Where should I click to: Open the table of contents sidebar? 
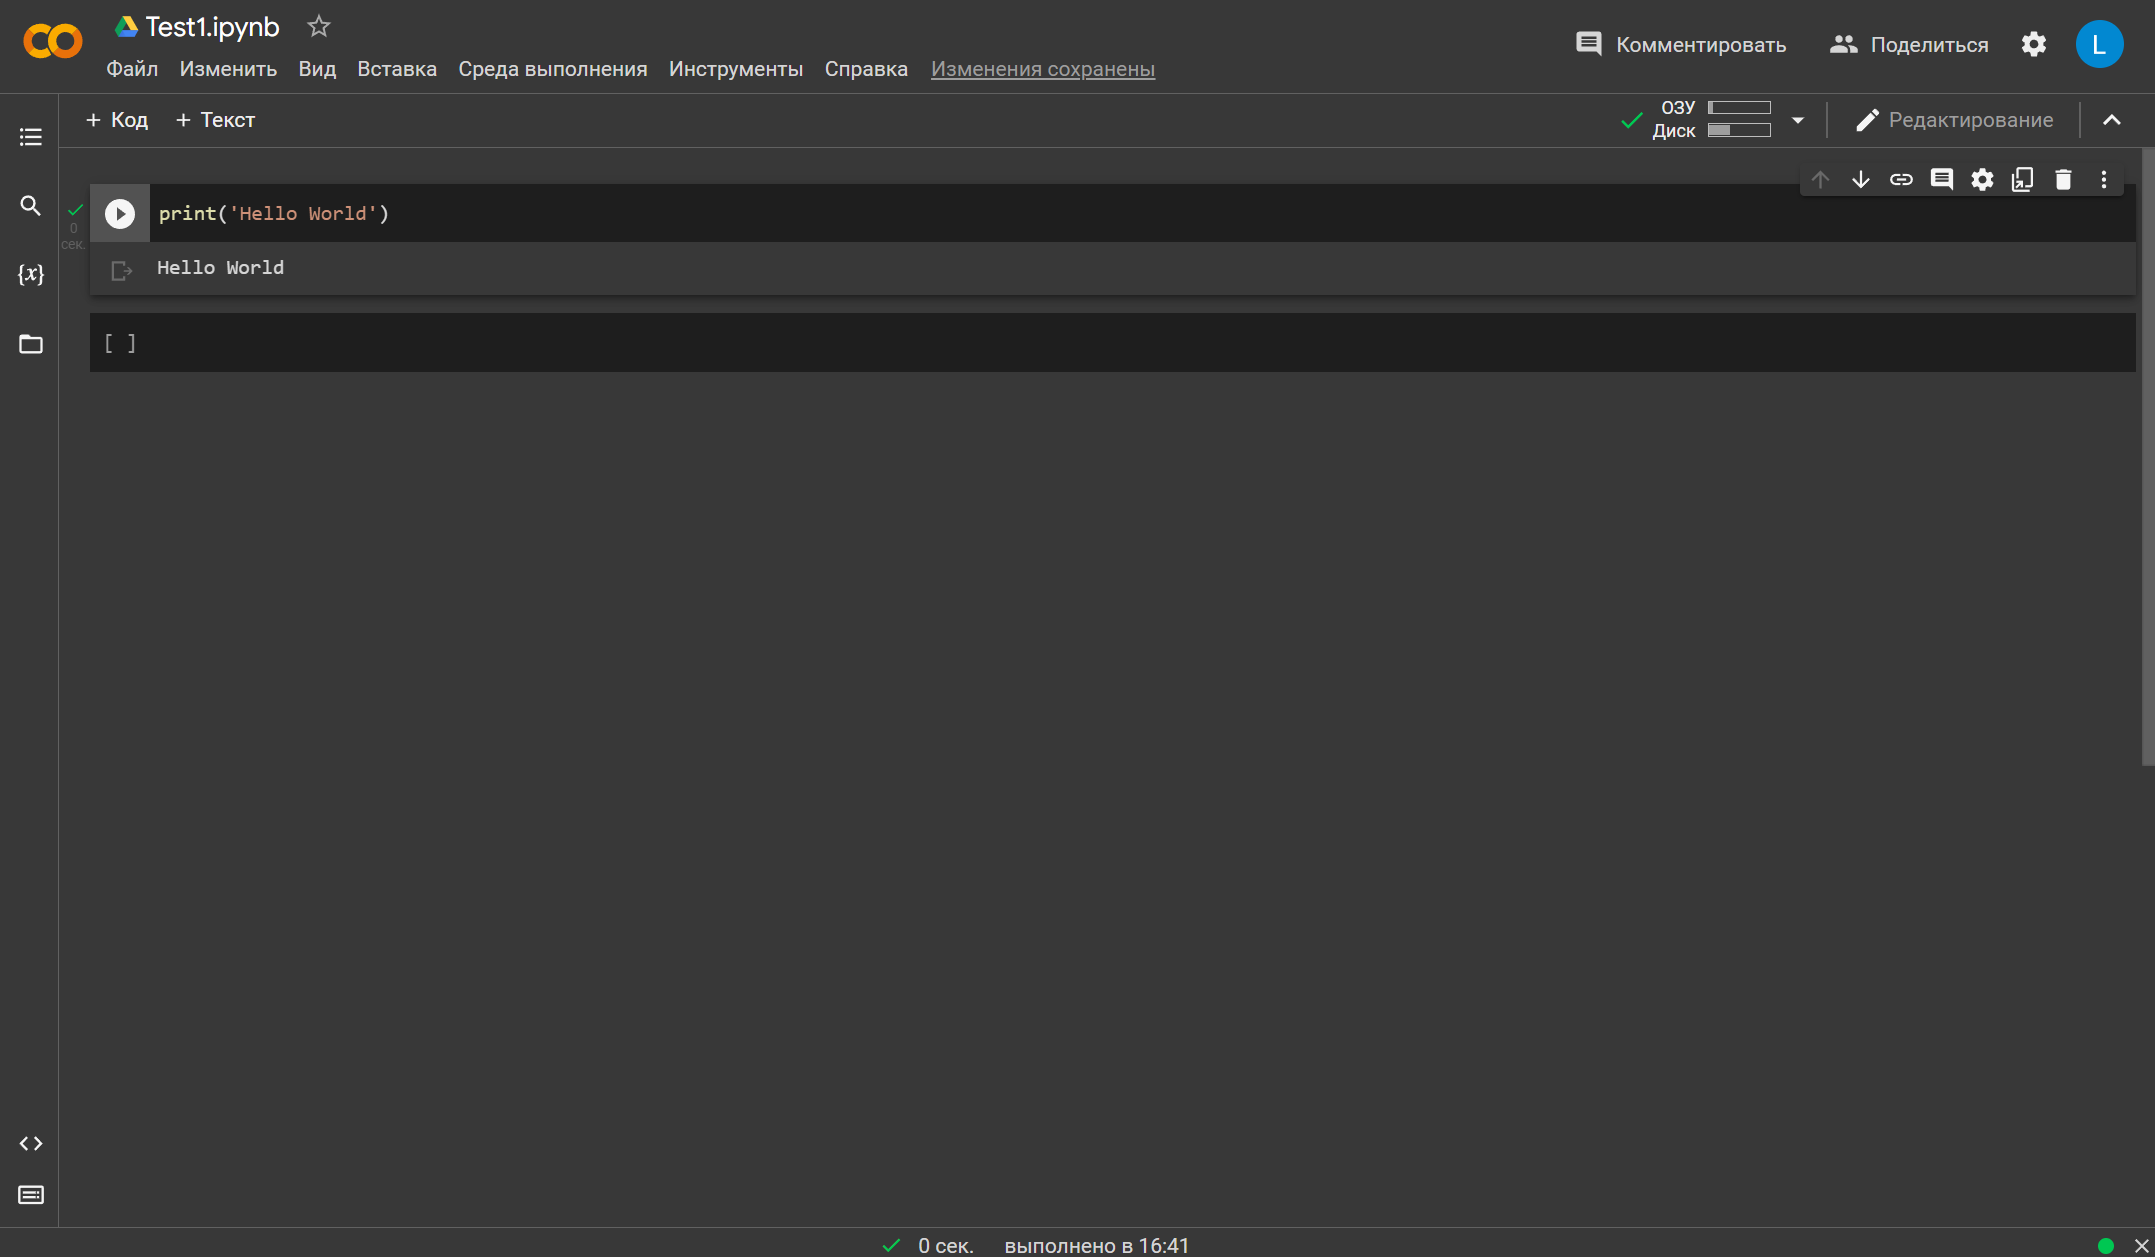(x=30, y=137)
